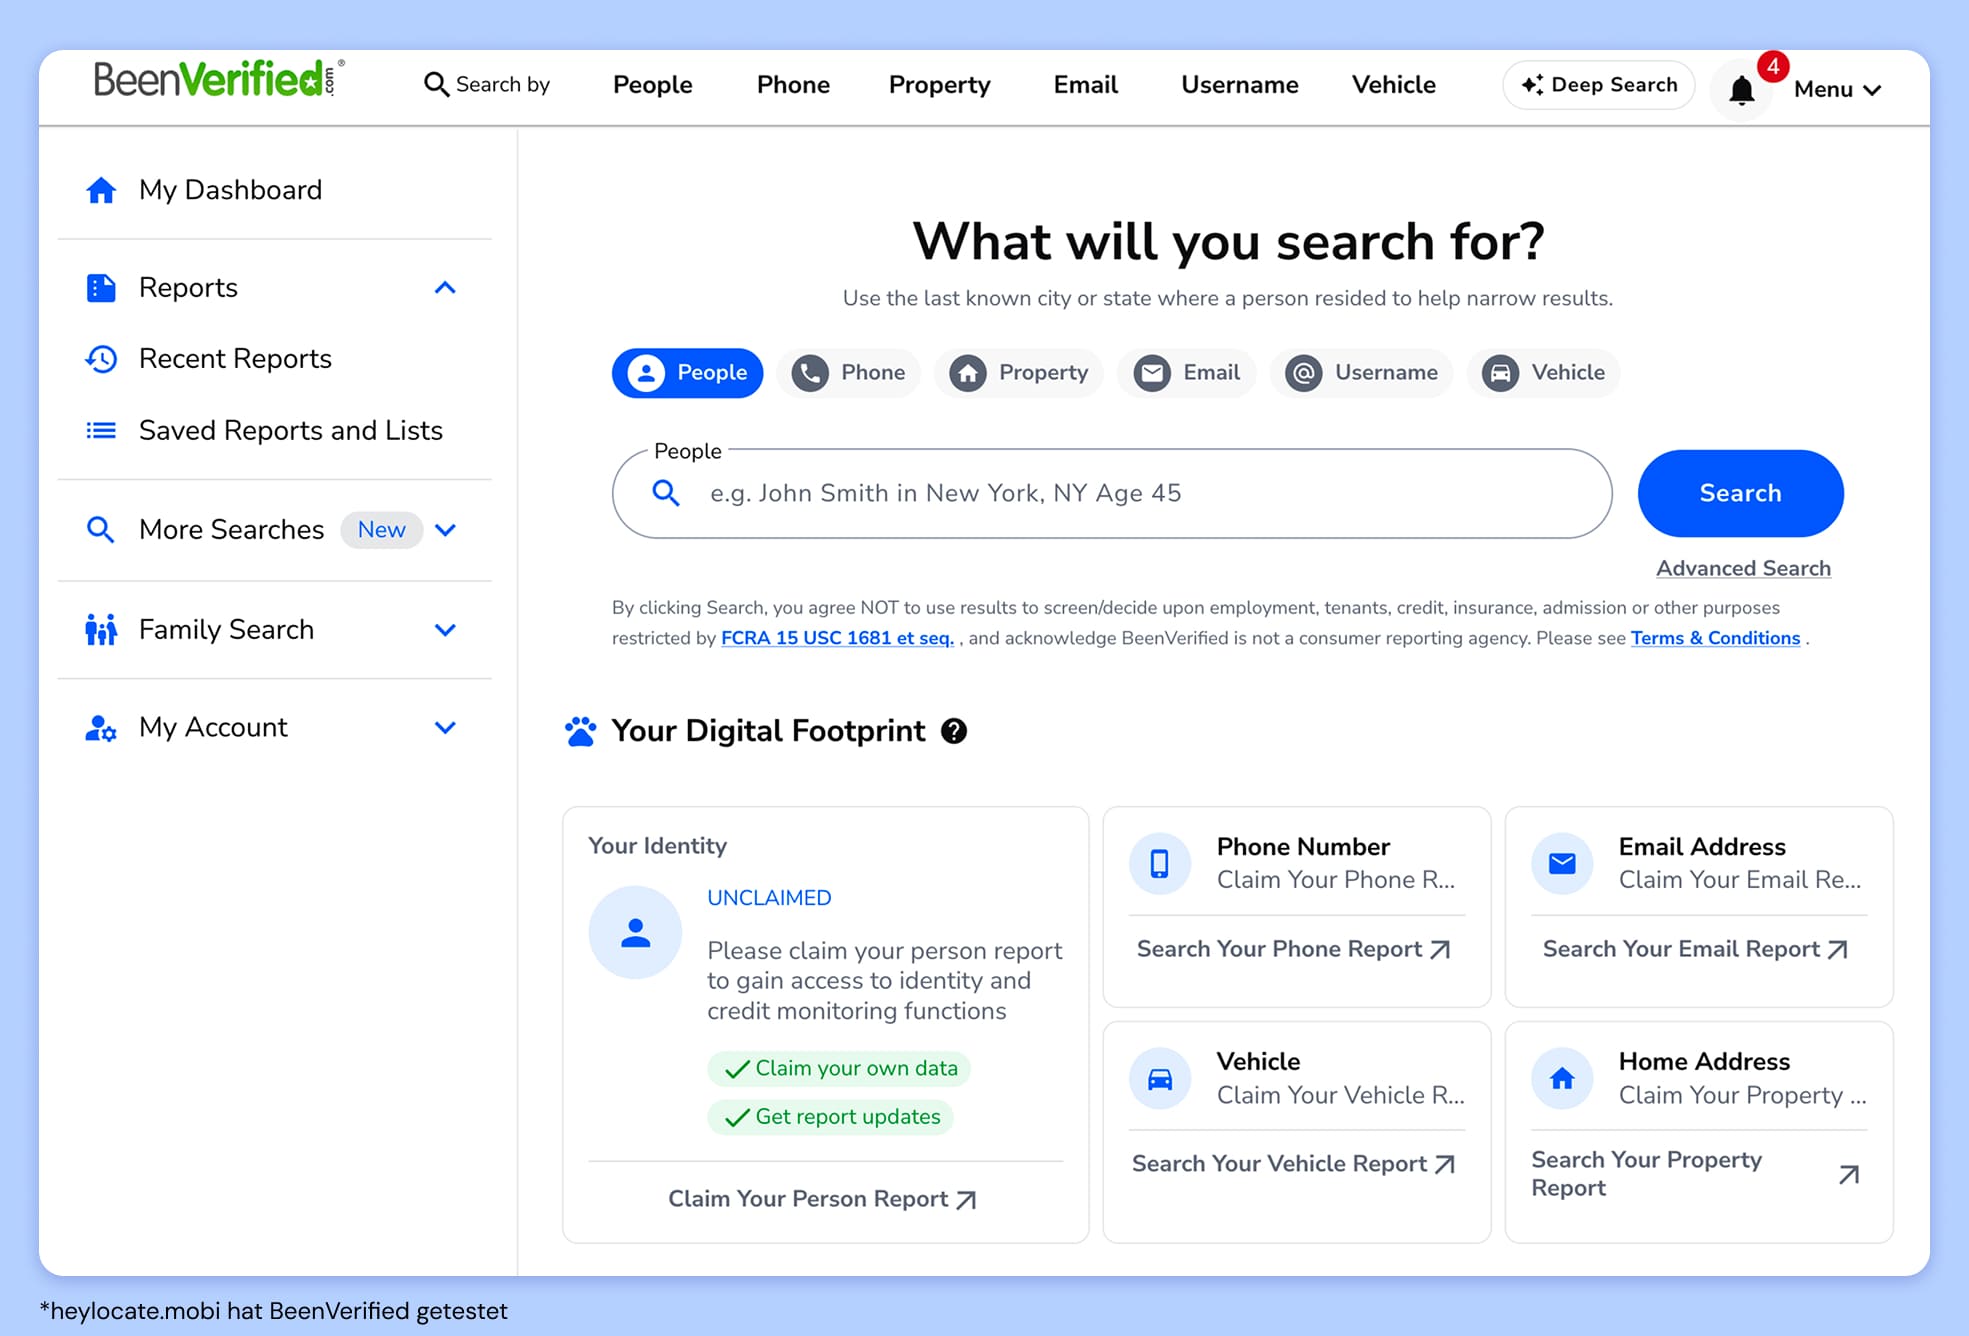Select Property in top navigation
1969x1336 pixels.
pos(939,85)
